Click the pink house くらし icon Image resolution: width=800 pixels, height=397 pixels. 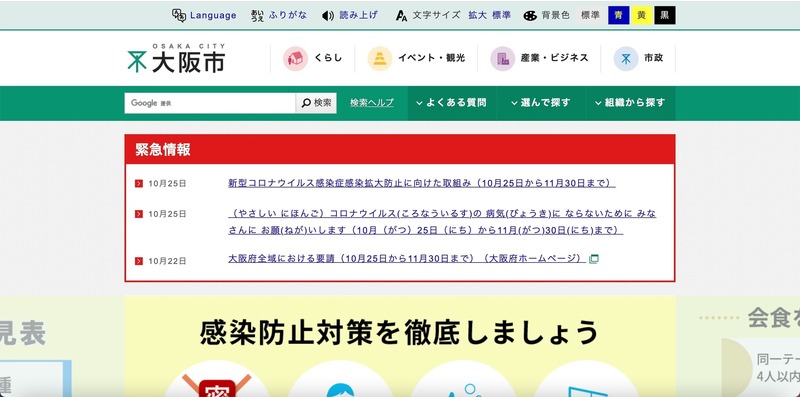(295, 58)
